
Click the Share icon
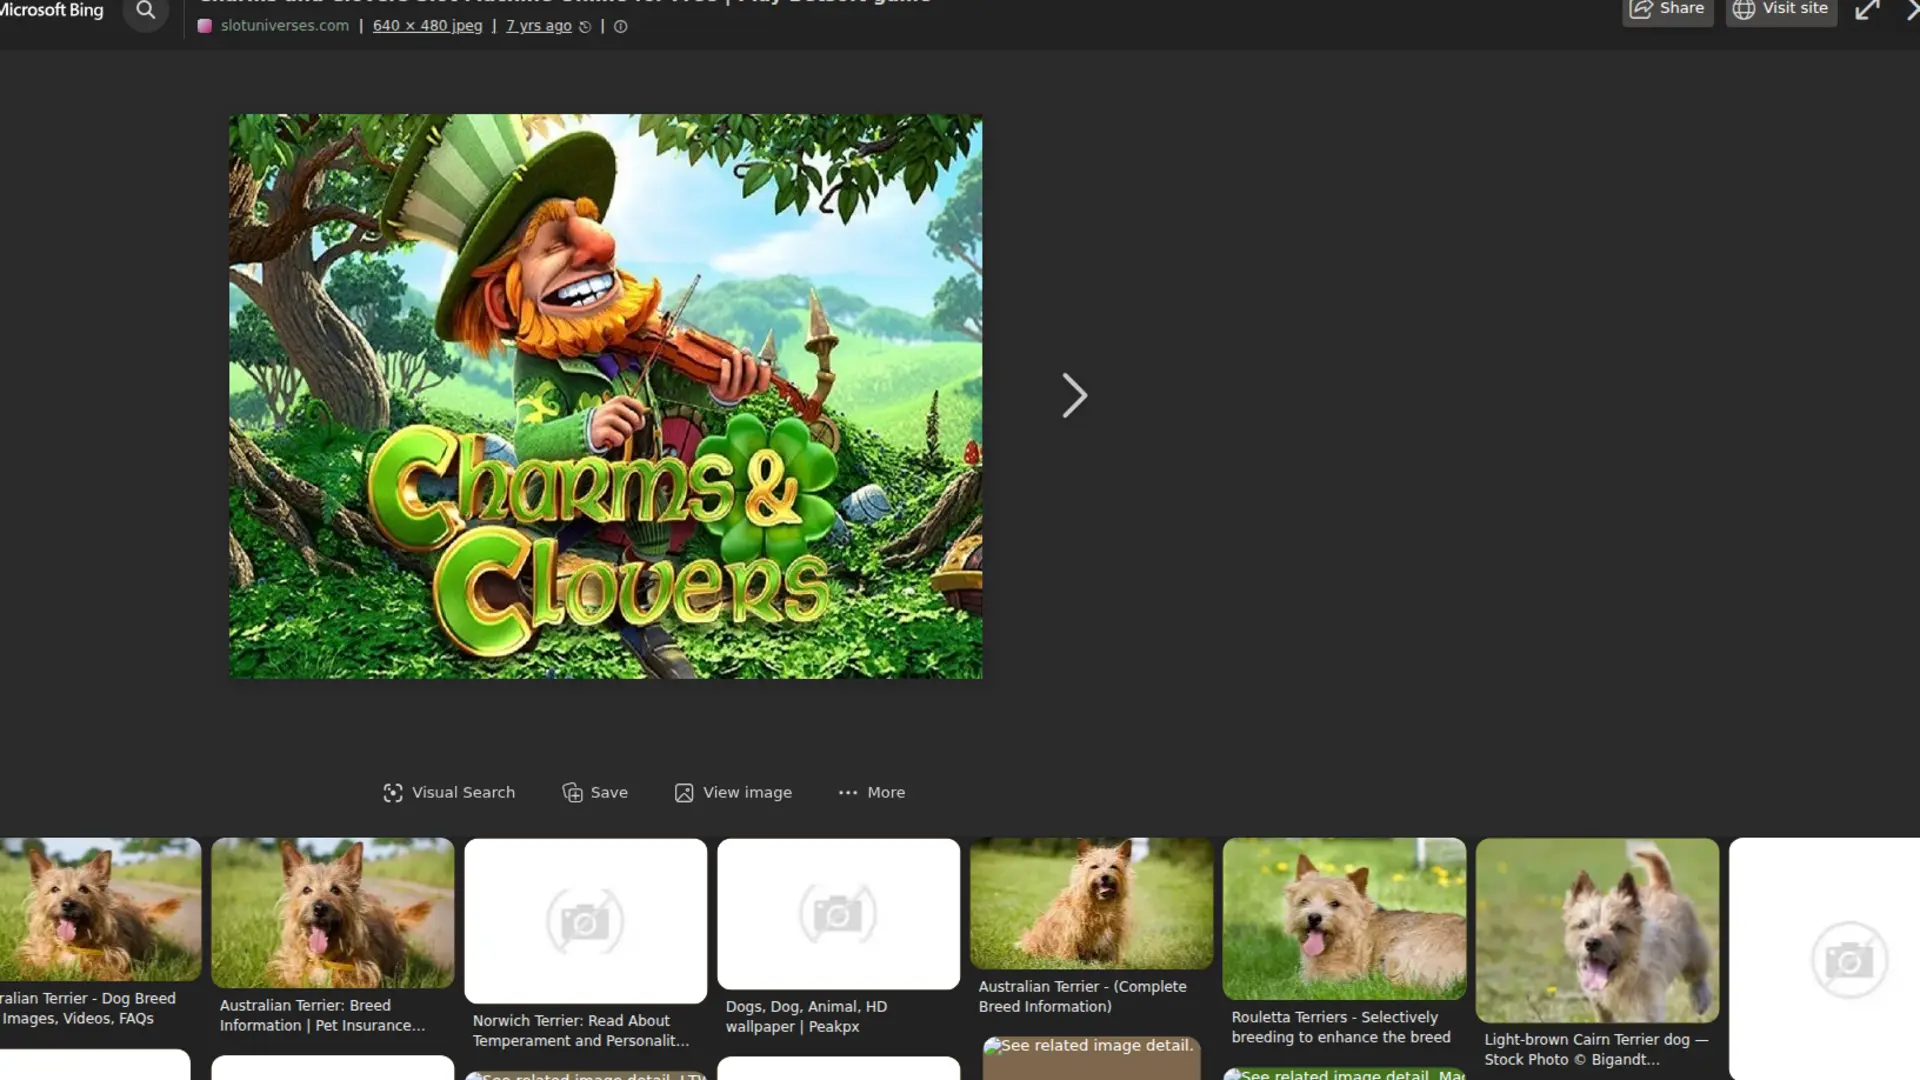click(x=1641, y=8)
